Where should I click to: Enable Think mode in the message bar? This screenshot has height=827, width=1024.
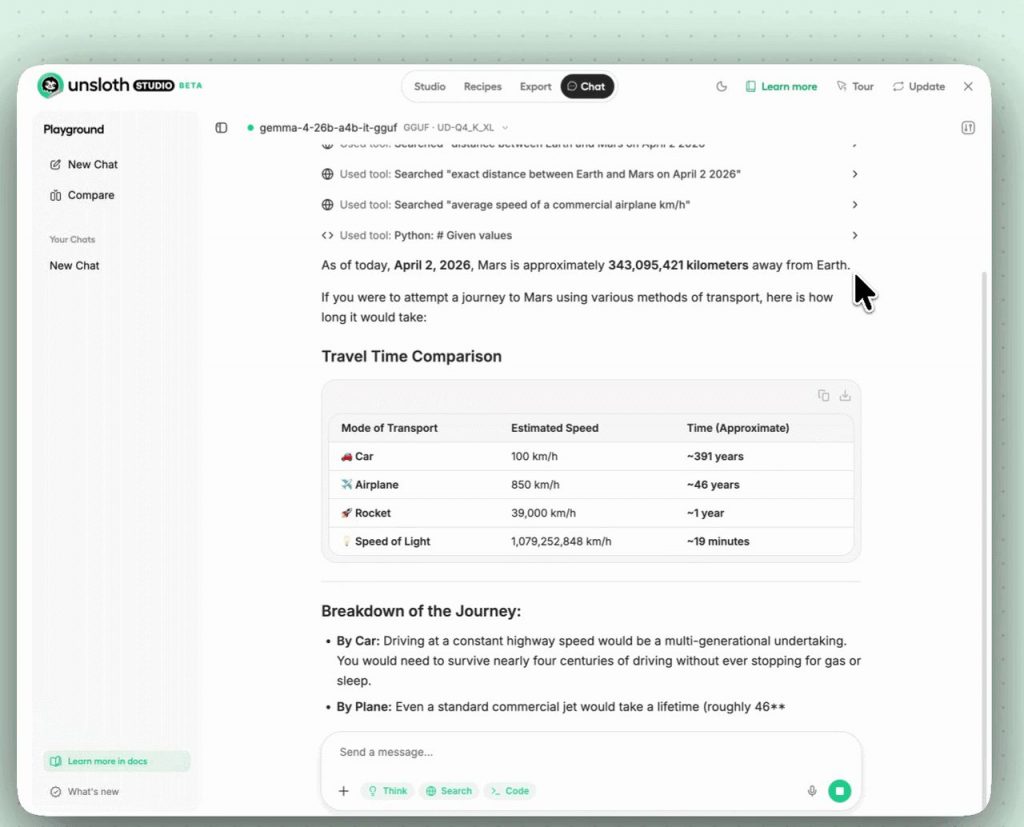pos(387,790)
